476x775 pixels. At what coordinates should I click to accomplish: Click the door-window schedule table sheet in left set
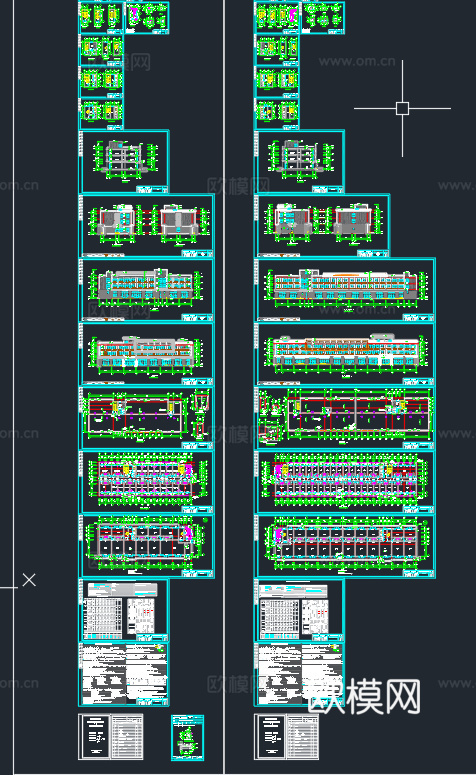pyautogui.click(x=124, y=610)
